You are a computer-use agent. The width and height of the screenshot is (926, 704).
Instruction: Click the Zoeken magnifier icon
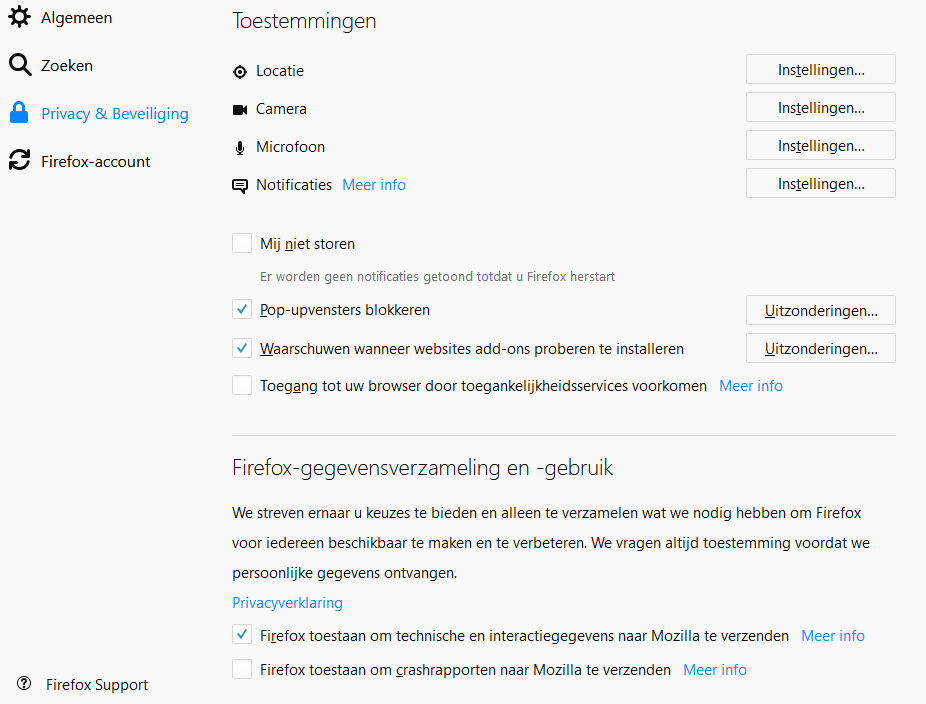(x=20, y=66)
